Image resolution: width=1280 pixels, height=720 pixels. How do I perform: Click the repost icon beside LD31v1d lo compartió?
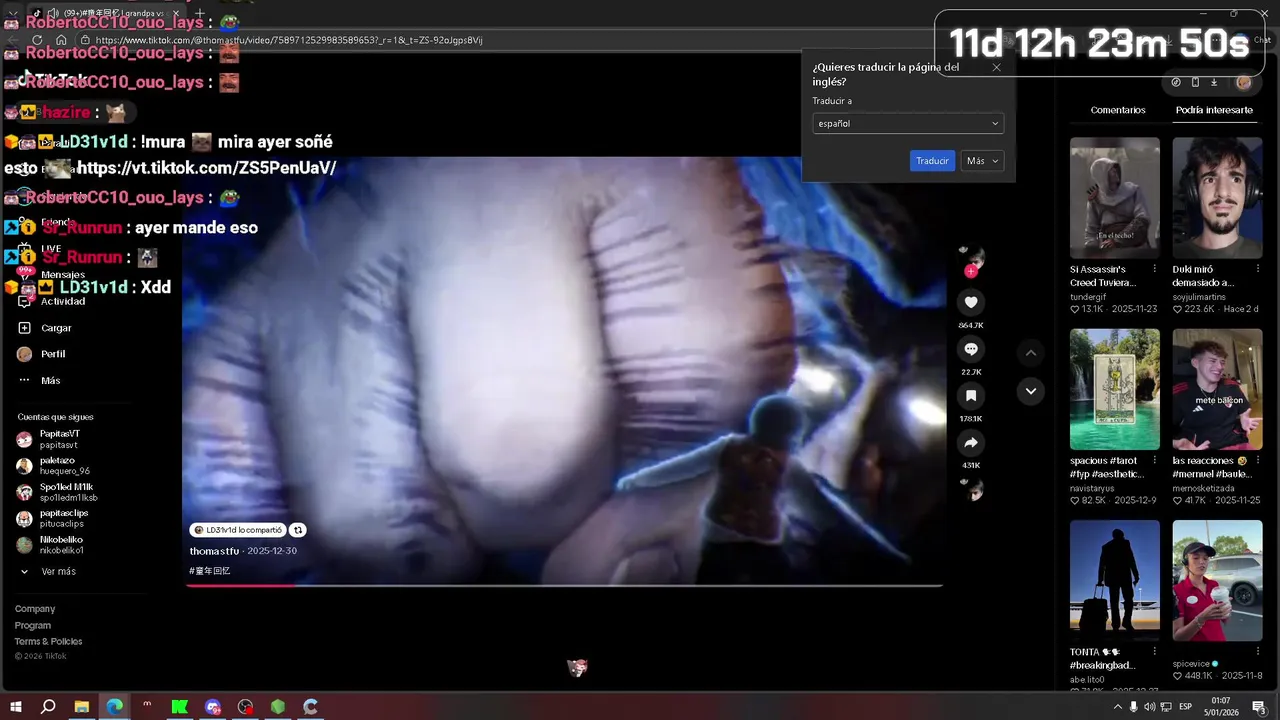[298, 530]
